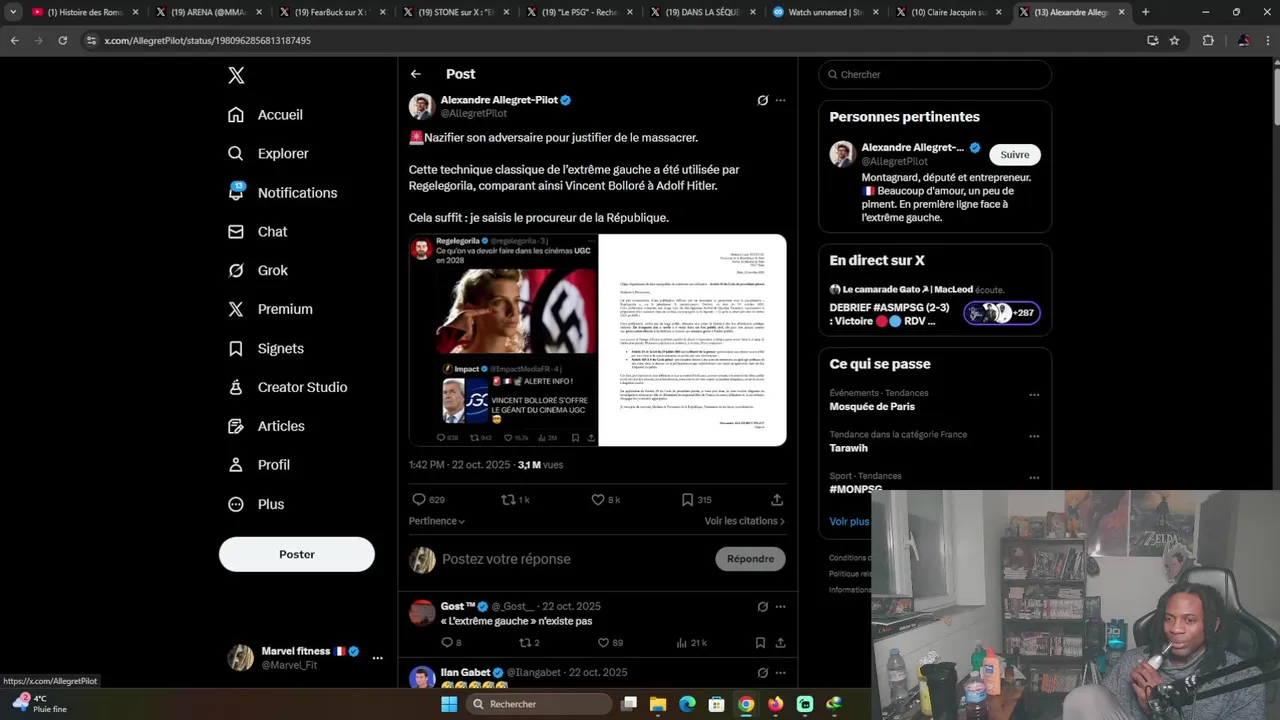Open File Explorer from taskbar
Viewport: 1280px width, 720px height.
point(658,704)
